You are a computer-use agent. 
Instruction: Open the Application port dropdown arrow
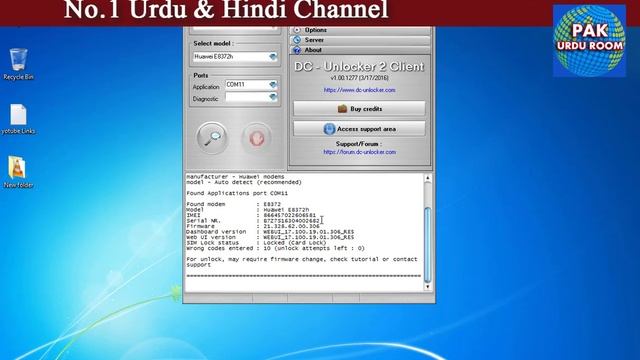[273, 84]
